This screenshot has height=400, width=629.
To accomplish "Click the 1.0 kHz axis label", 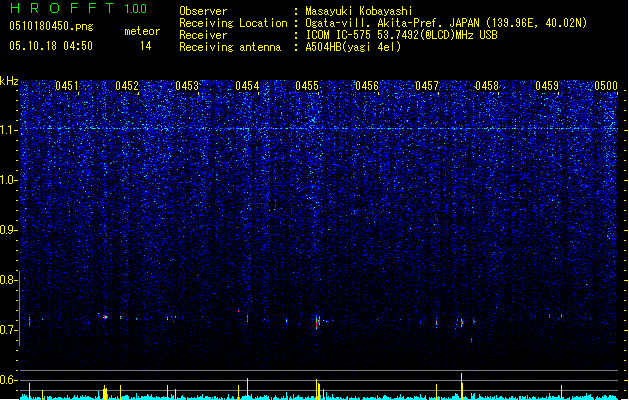I will (8, 180).
